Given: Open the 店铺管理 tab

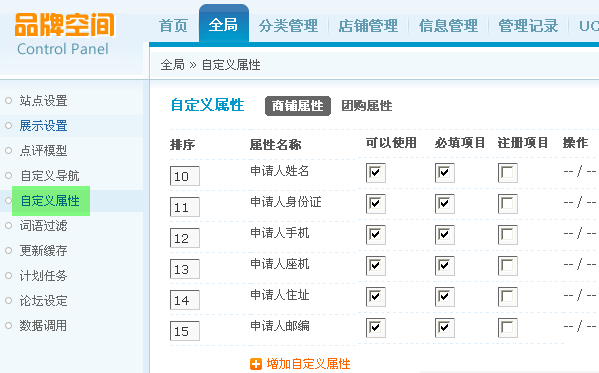Looking at the screenshot, I should click(x=368, y=26).
